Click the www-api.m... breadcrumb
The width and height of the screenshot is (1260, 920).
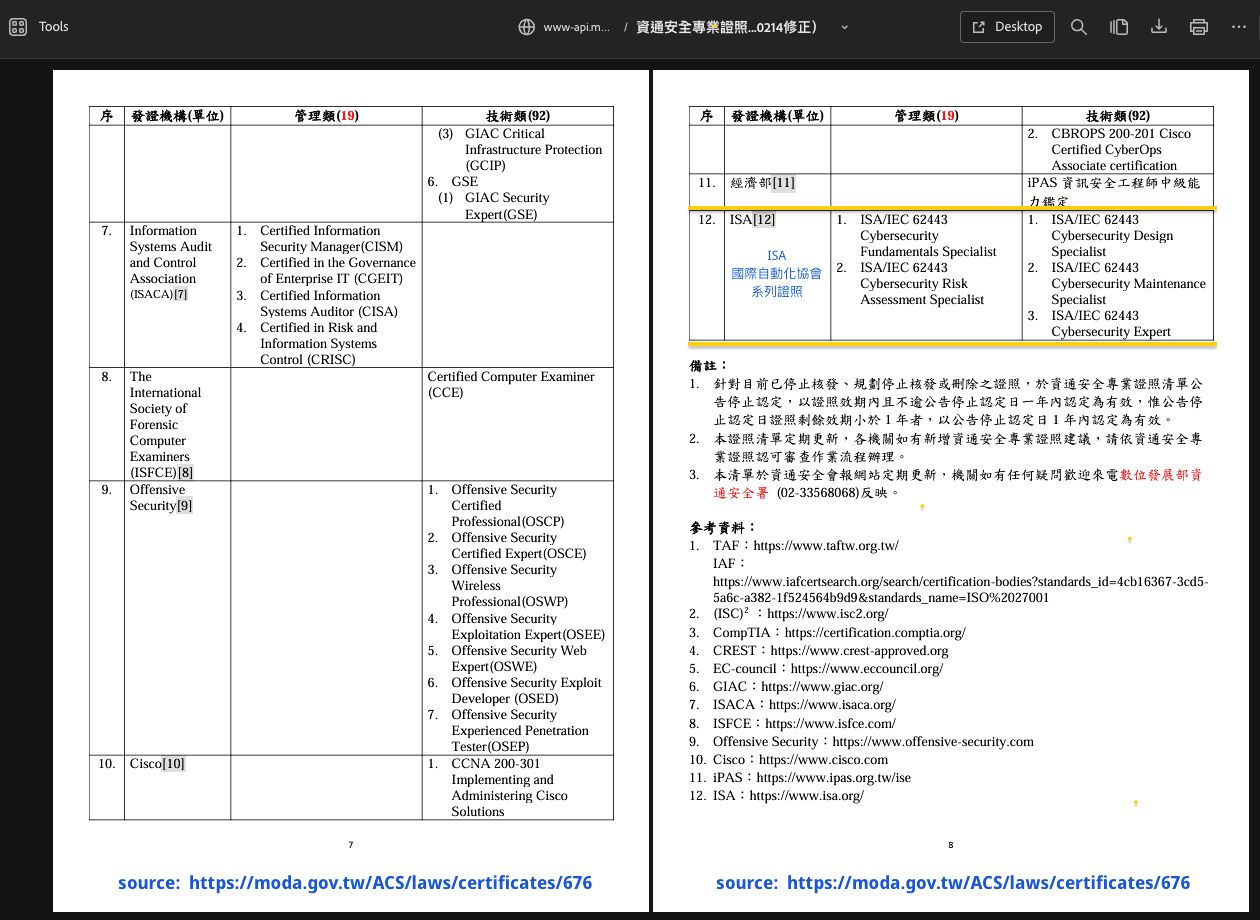click(576, 27)
